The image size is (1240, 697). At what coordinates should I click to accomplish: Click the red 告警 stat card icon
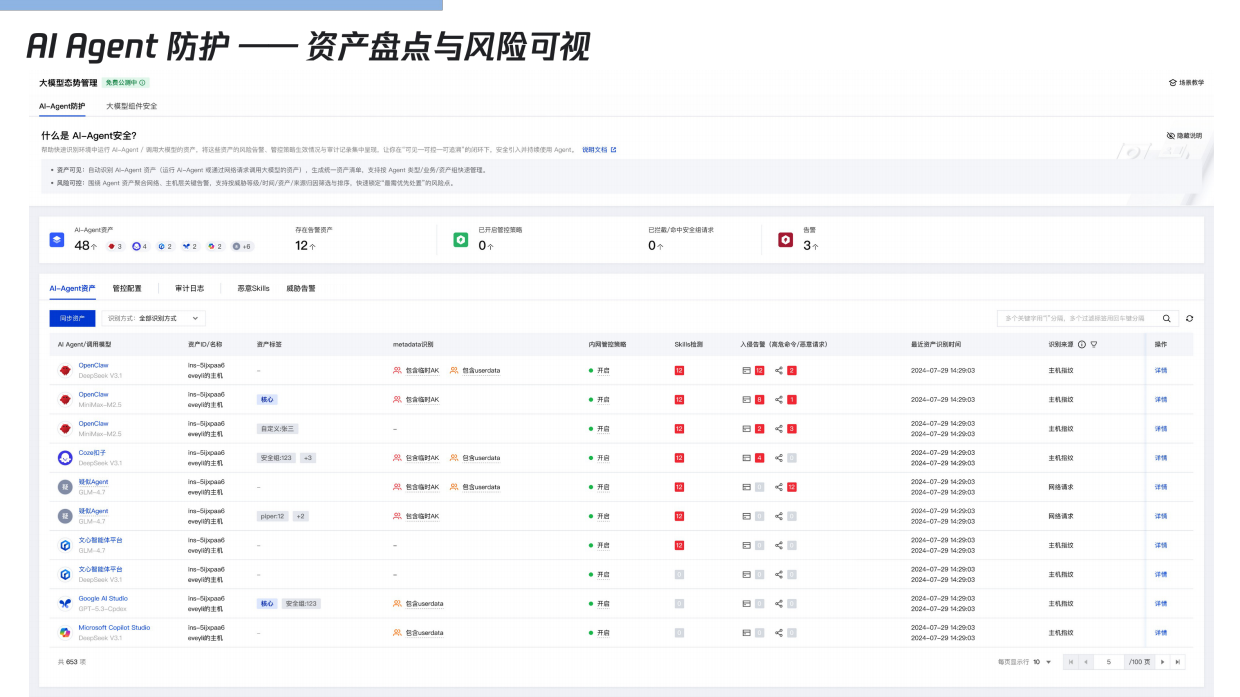(x=786, y=239)
